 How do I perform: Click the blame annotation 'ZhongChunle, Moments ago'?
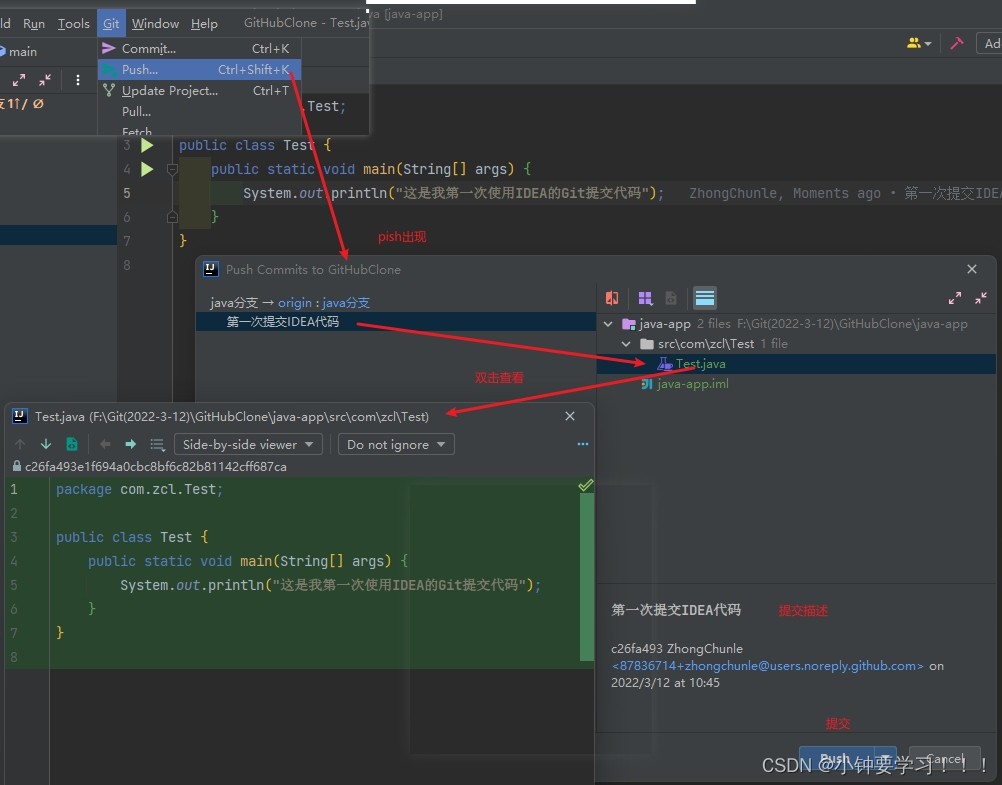click(785, 193)
